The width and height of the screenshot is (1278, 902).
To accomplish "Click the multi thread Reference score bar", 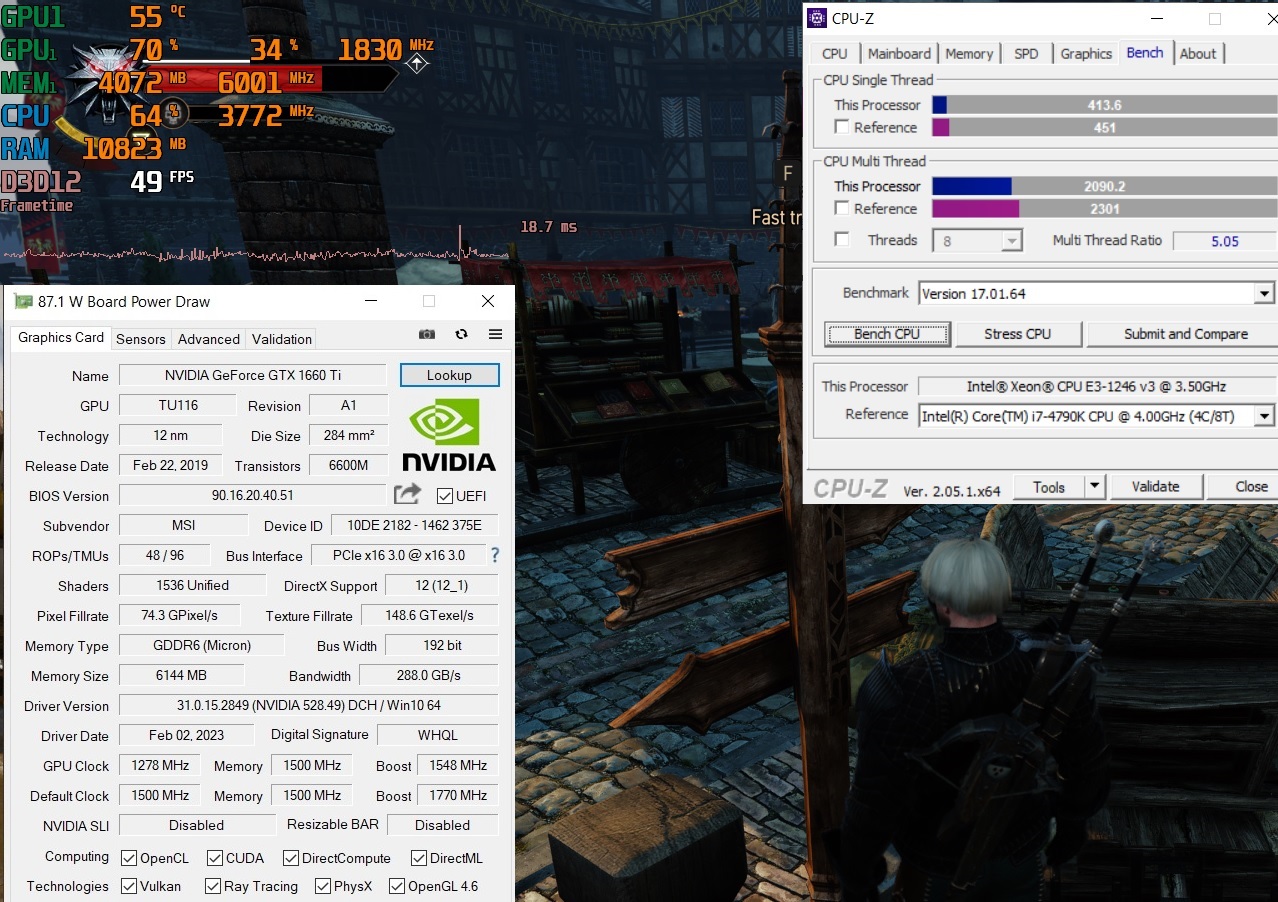I will click(x=1104, y=208).
